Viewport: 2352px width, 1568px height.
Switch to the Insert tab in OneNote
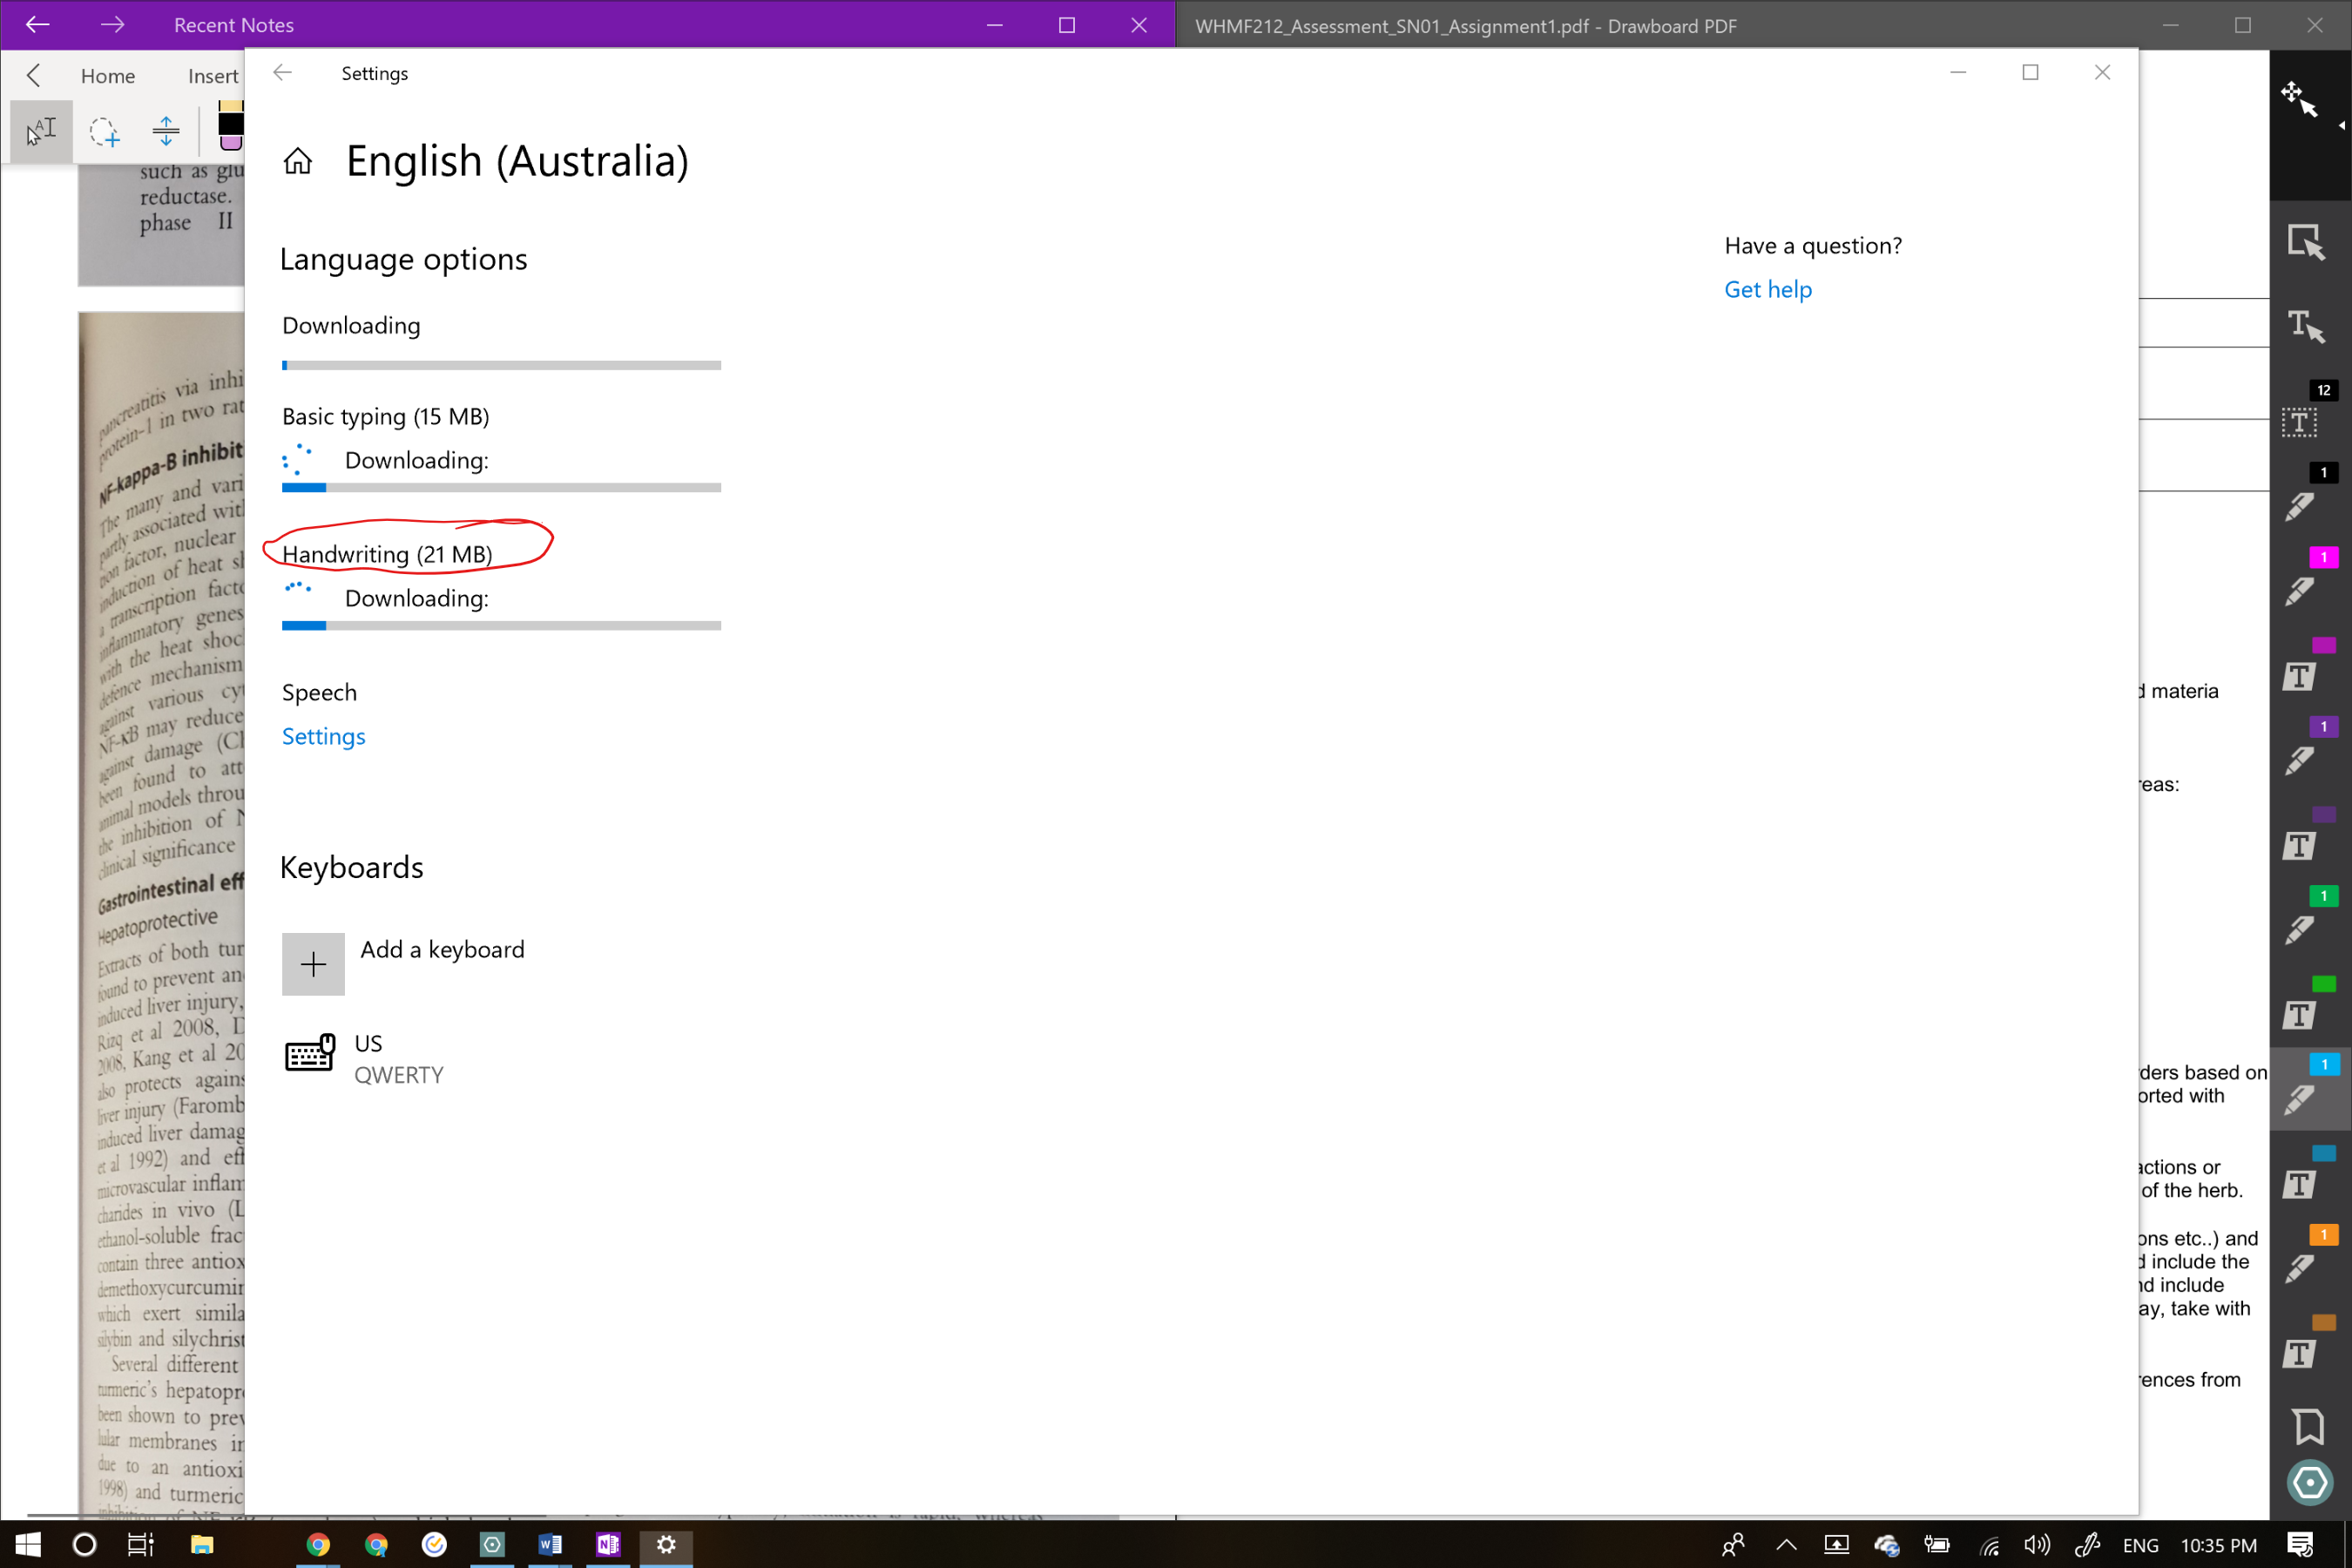tap(213, 76)
